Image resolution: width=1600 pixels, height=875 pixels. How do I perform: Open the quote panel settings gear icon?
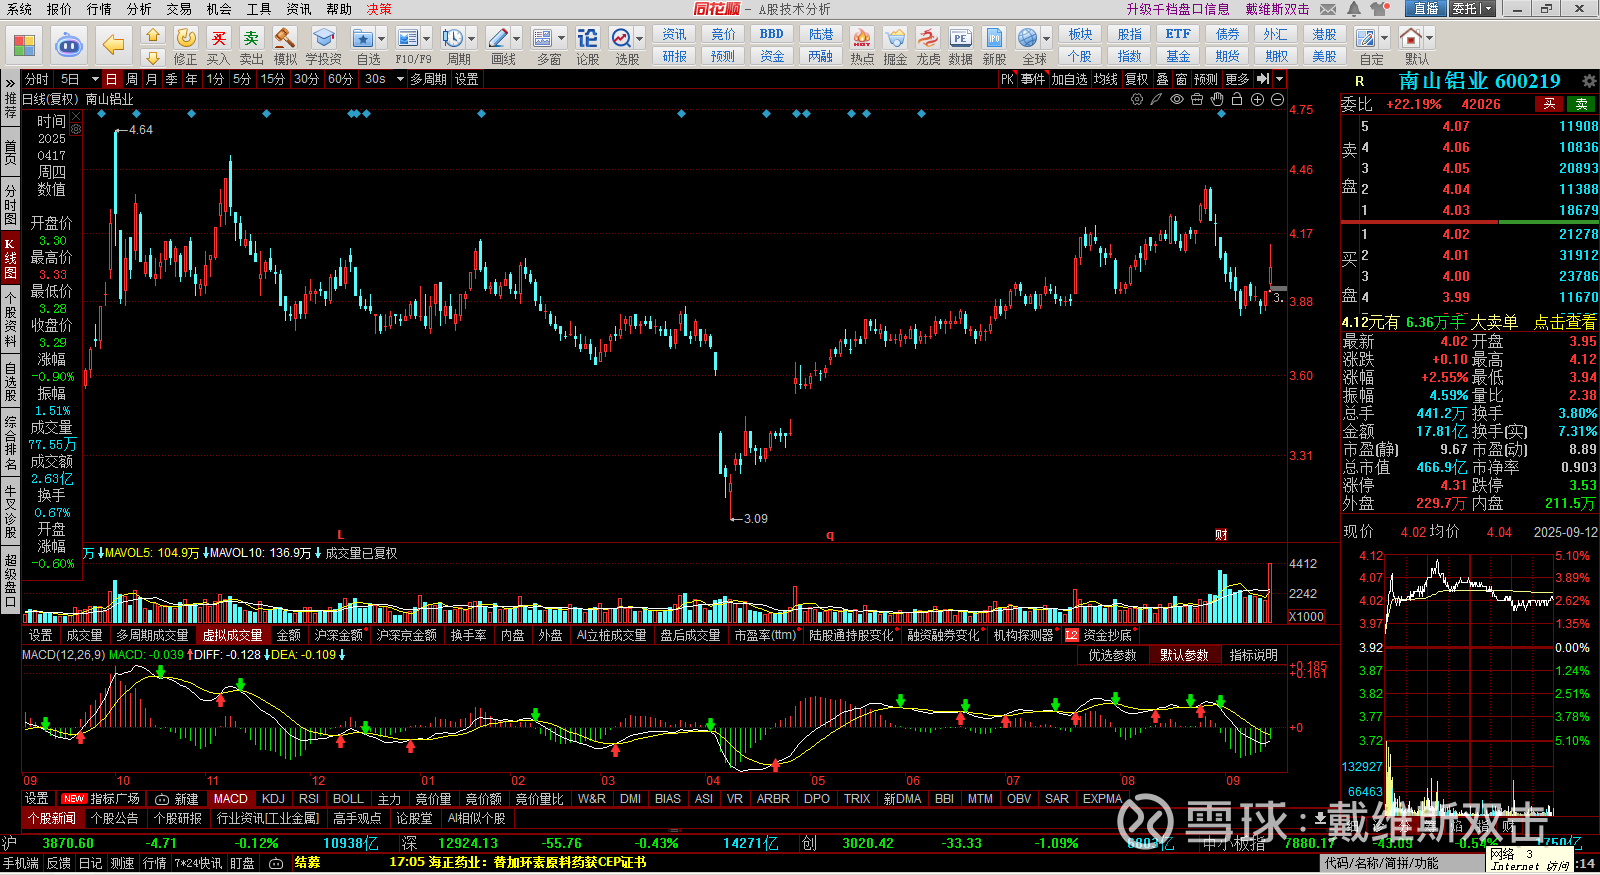pos(1589,81)
